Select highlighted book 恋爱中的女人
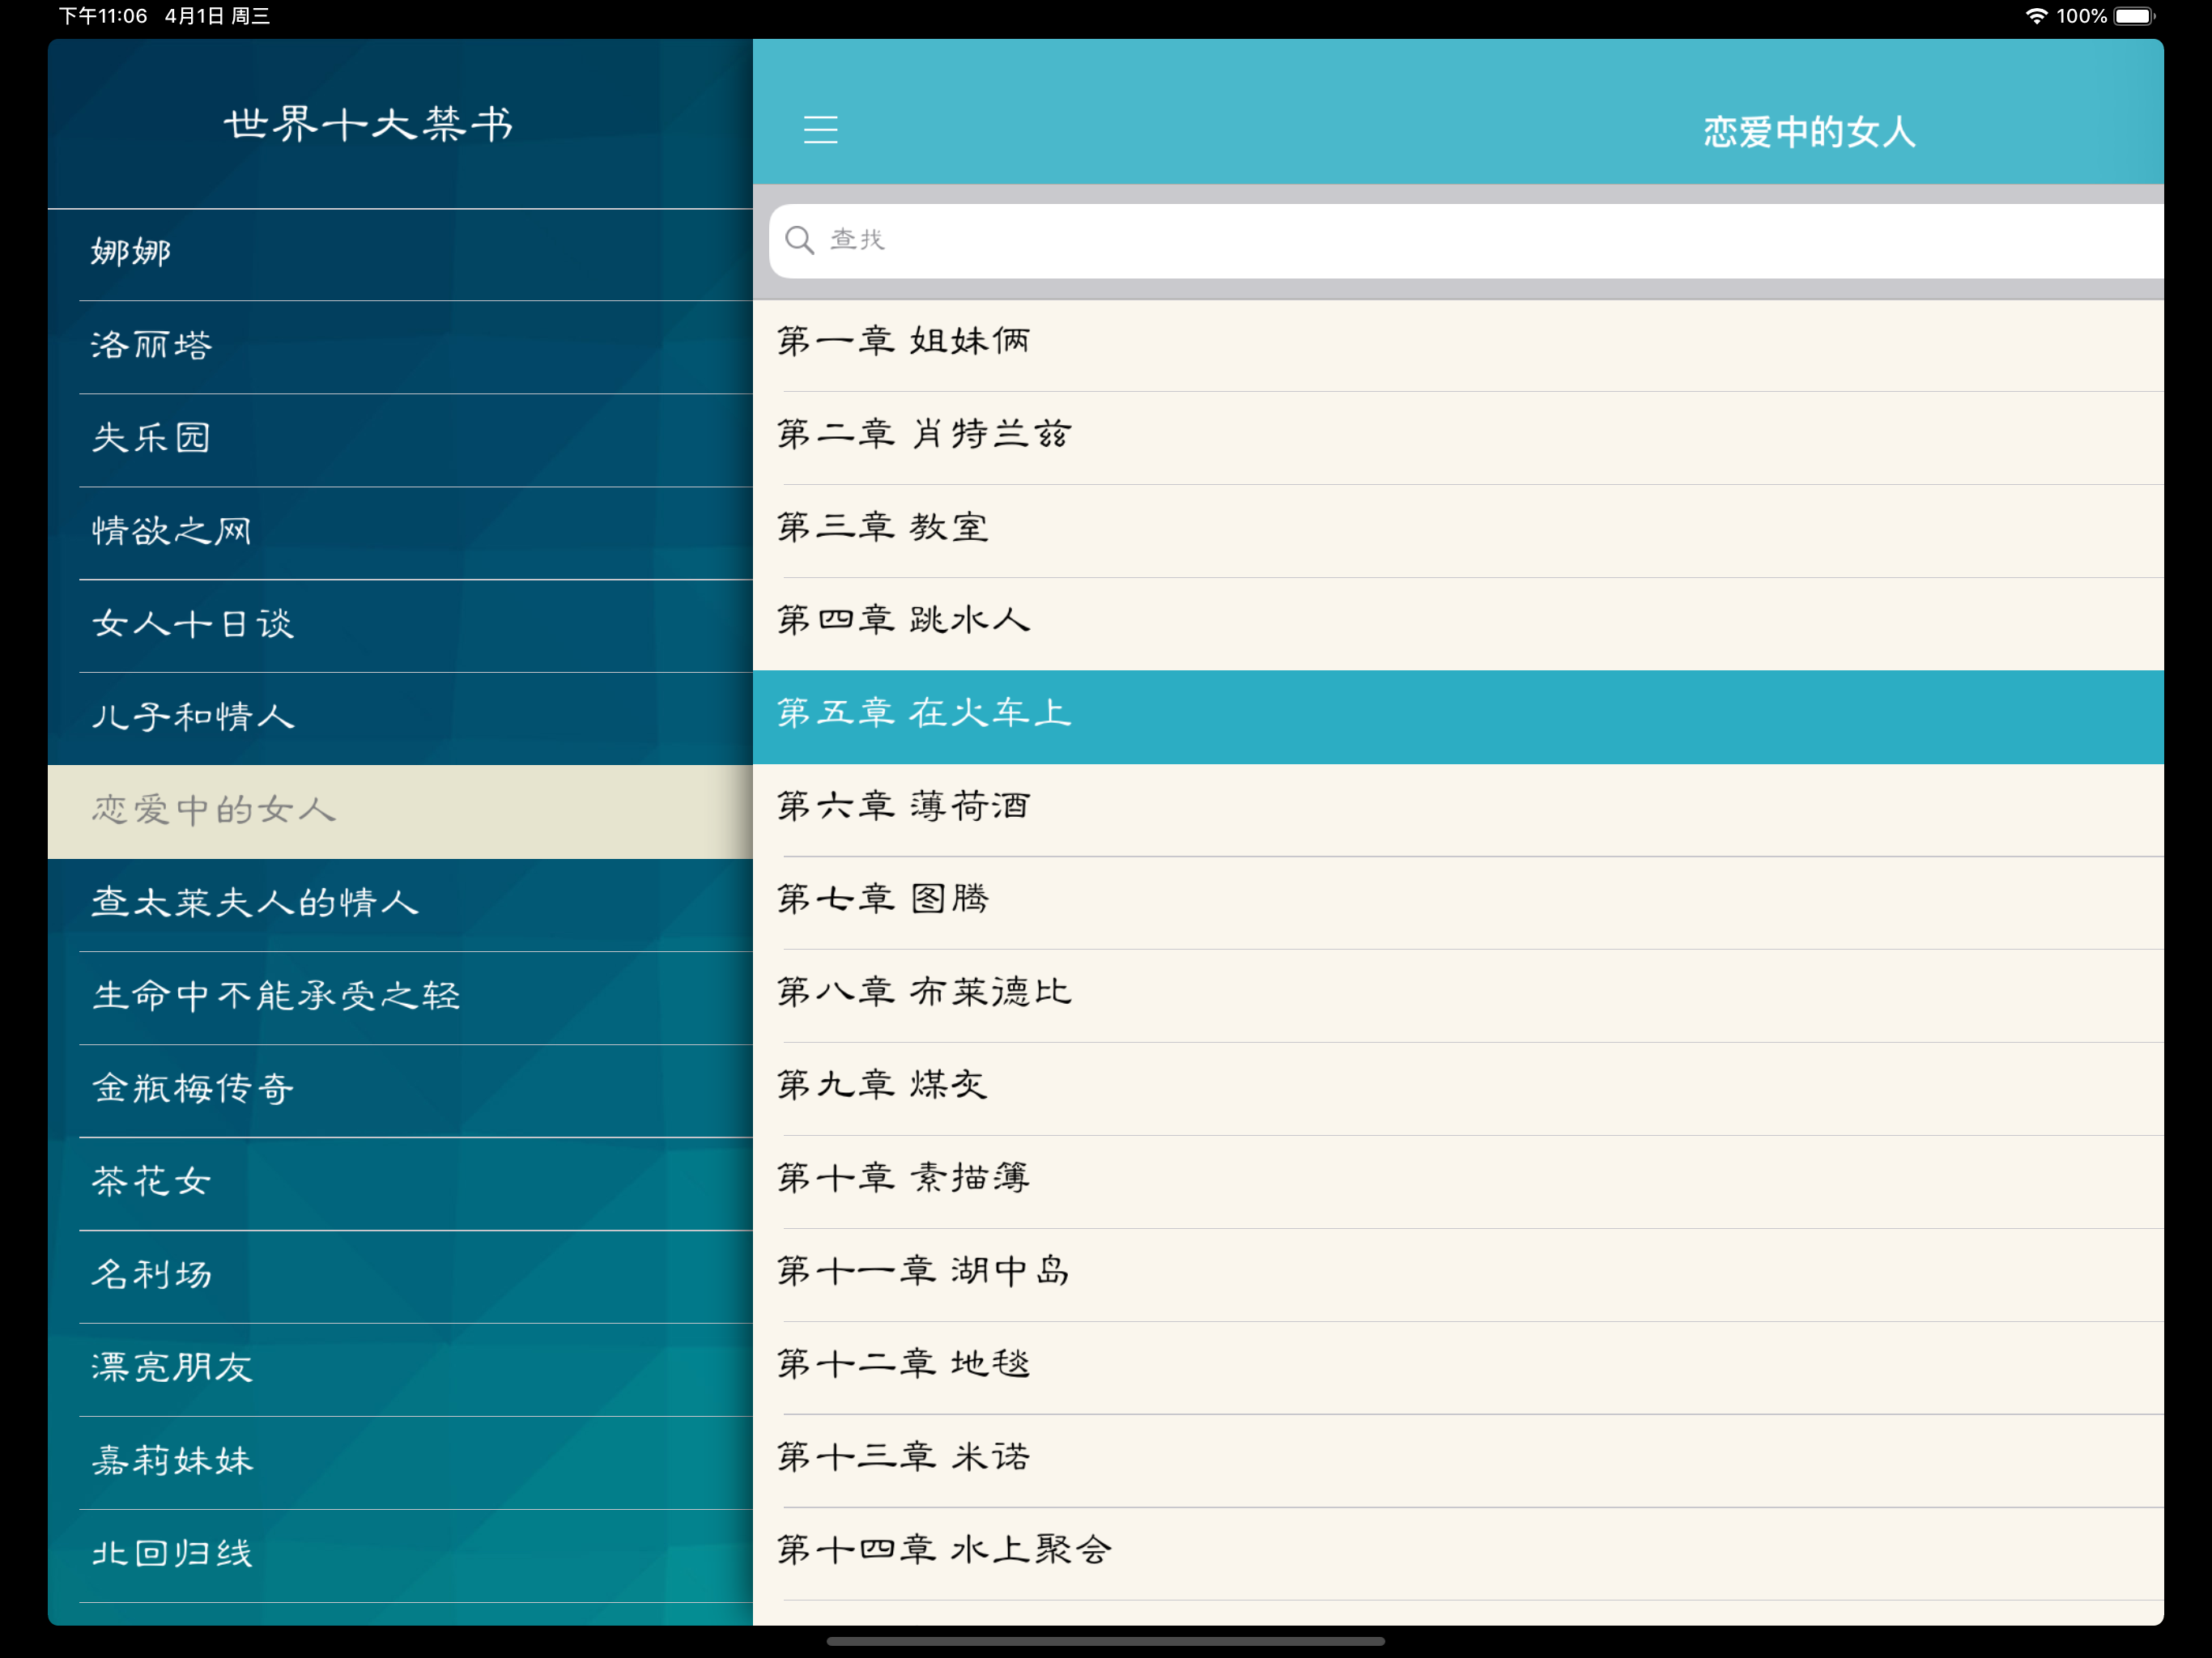 point(400,812)
